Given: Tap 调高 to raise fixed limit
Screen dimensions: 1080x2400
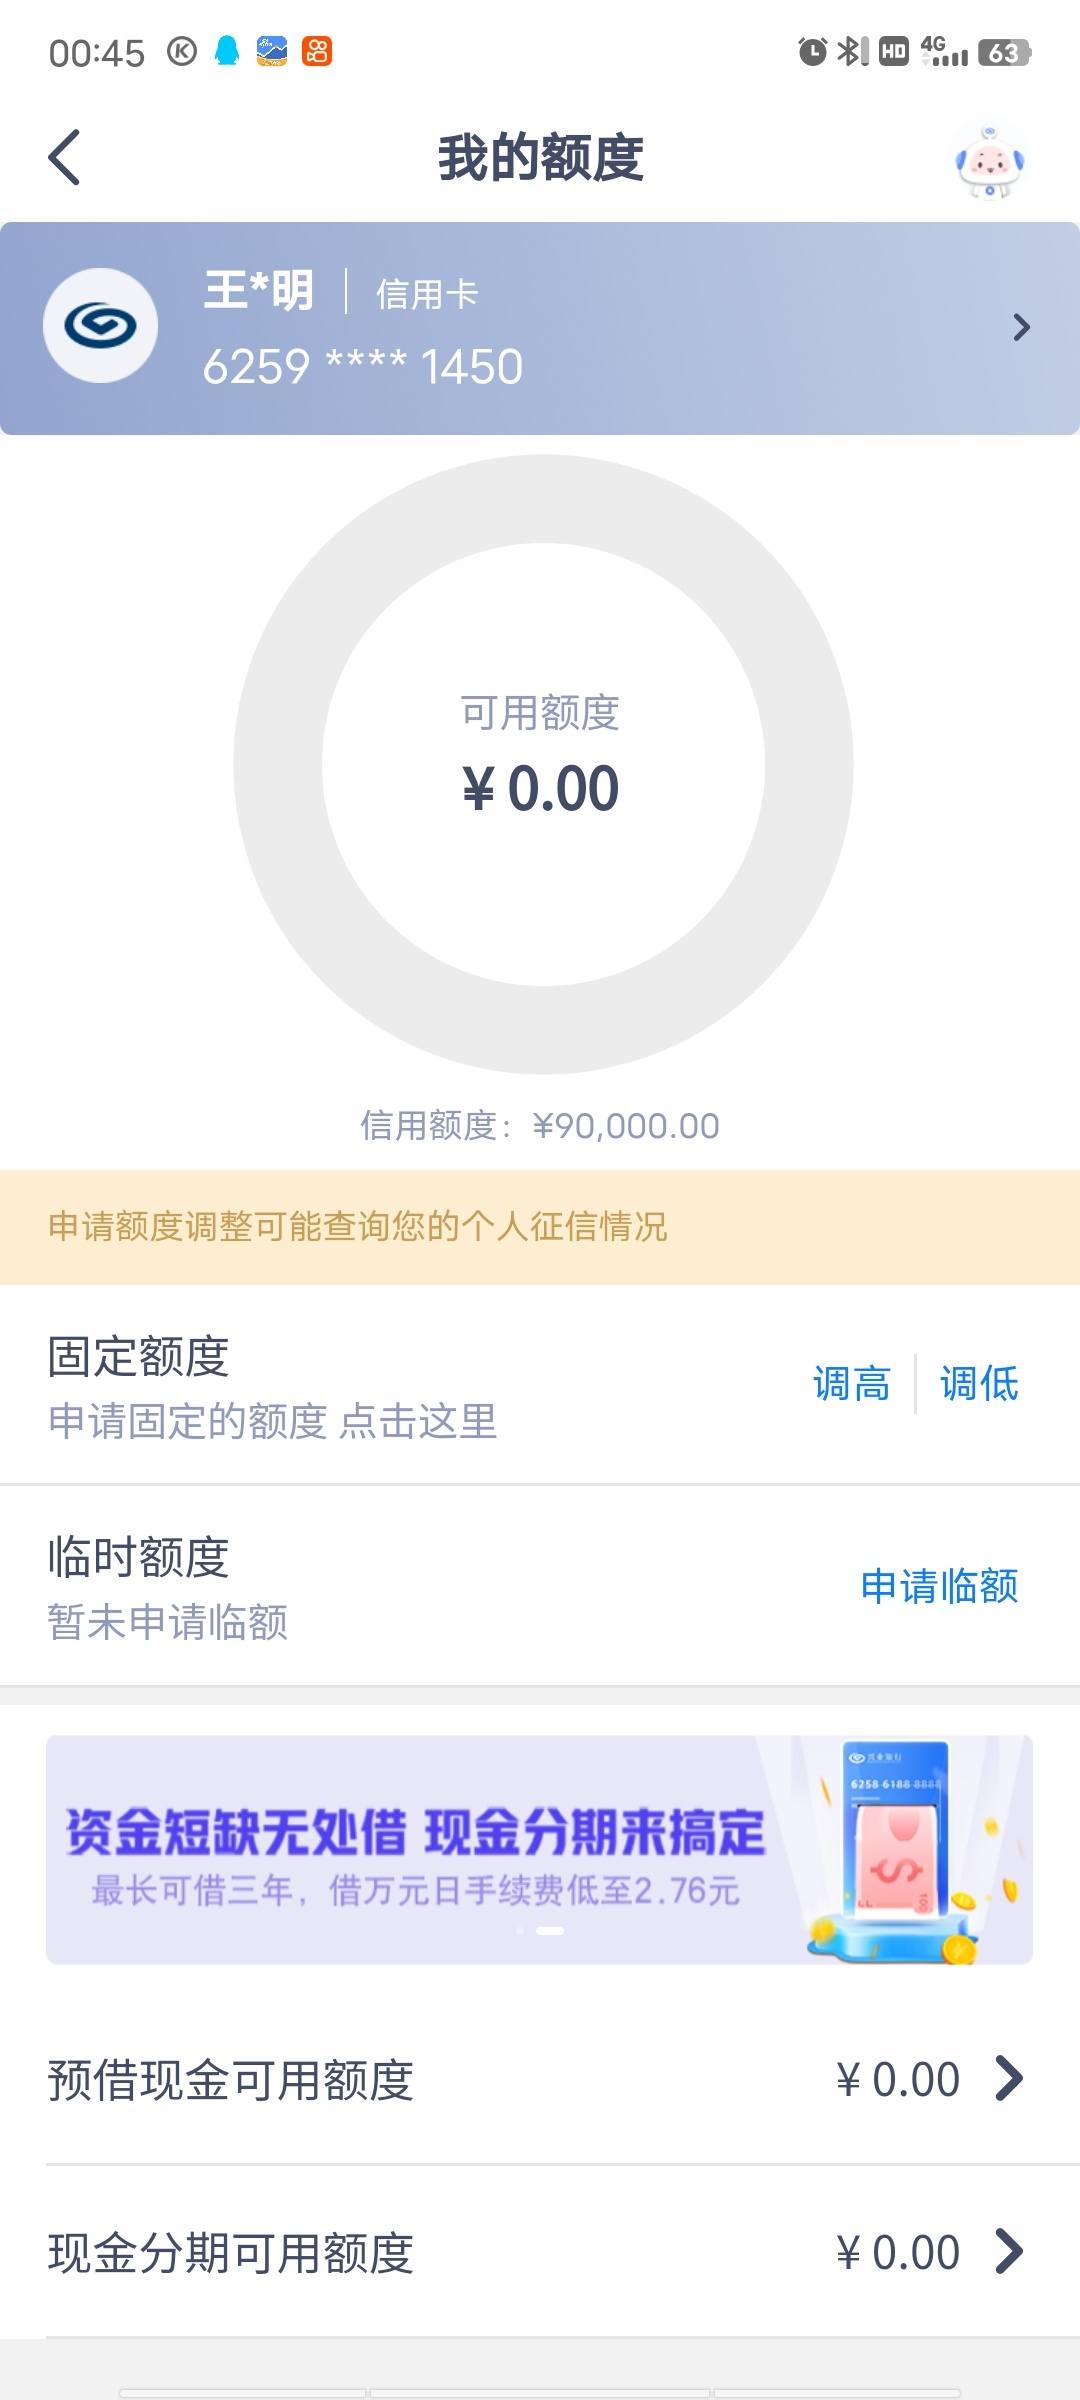Looking at the screenshot, I should [851, 1384].
